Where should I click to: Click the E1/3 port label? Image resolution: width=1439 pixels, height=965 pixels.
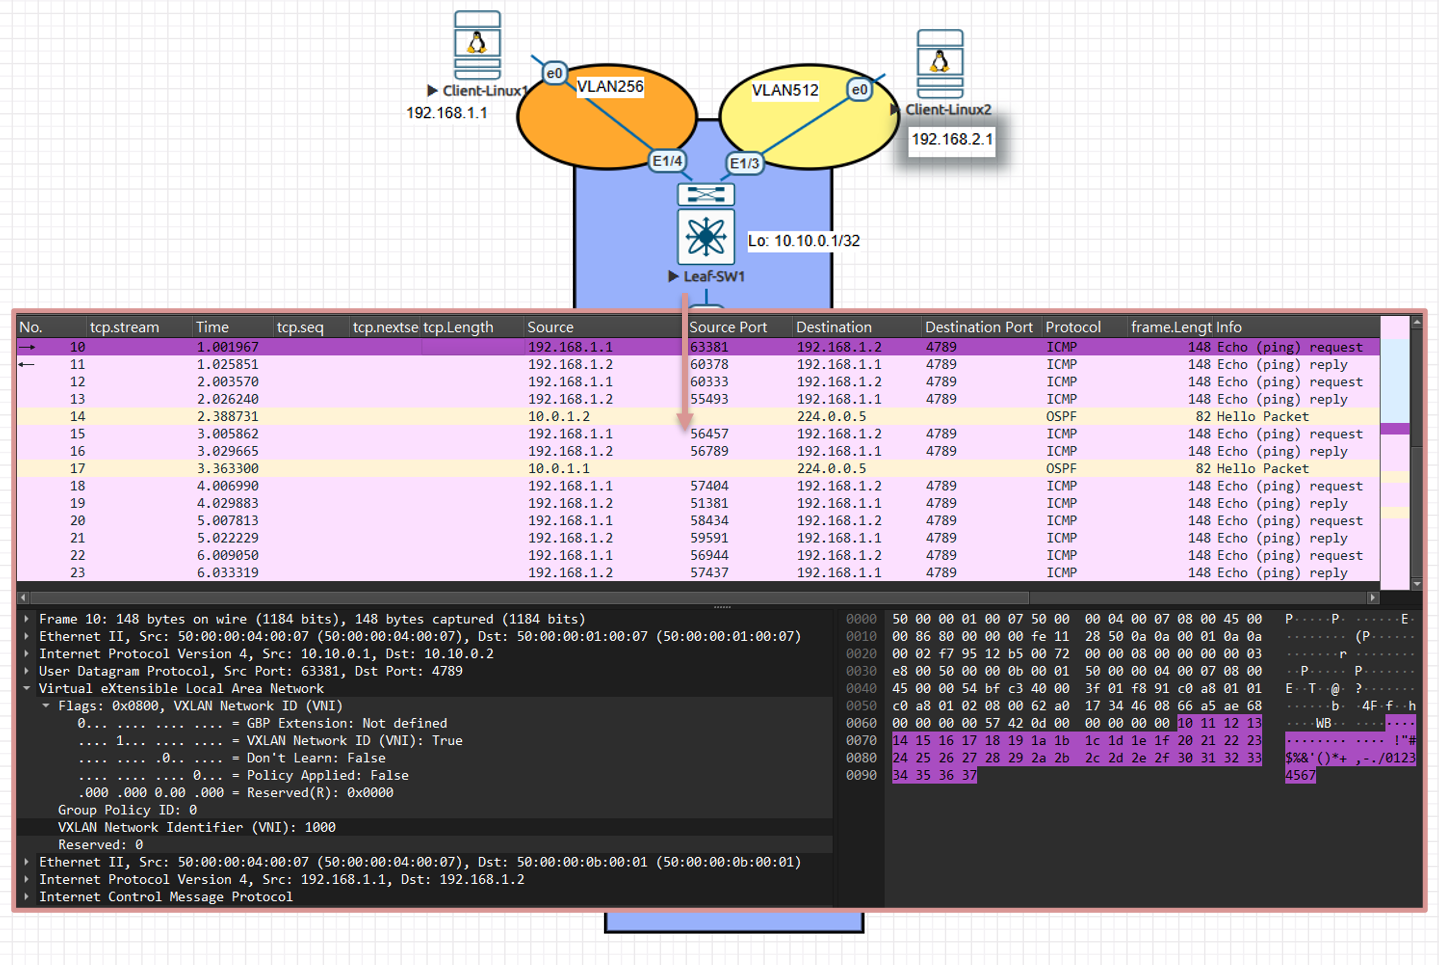(x=744, y=163)
